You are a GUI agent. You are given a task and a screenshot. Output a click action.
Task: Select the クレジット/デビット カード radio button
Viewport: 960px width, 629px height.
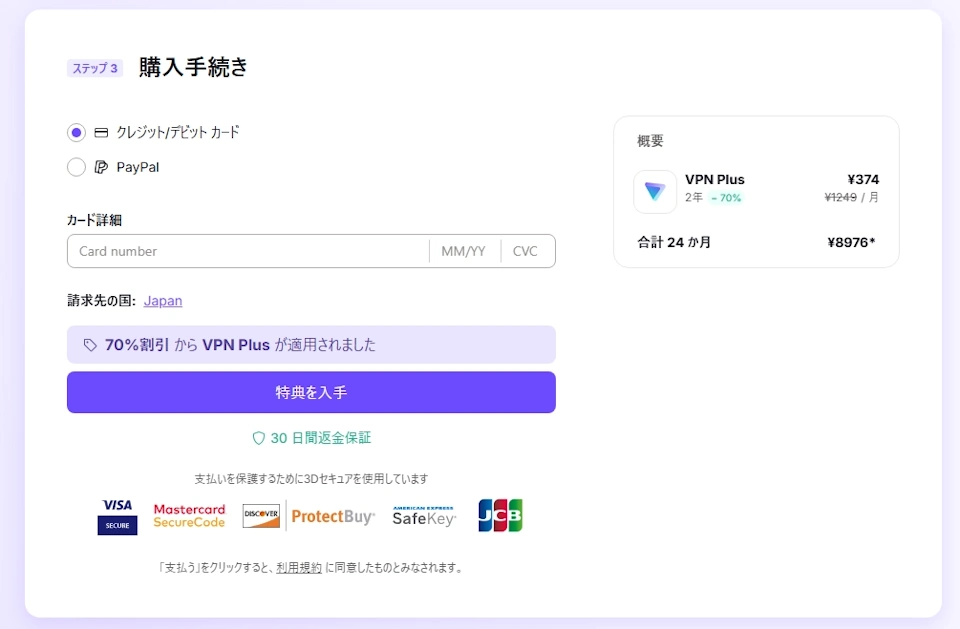pyautogui.click(x=76, y=131)
